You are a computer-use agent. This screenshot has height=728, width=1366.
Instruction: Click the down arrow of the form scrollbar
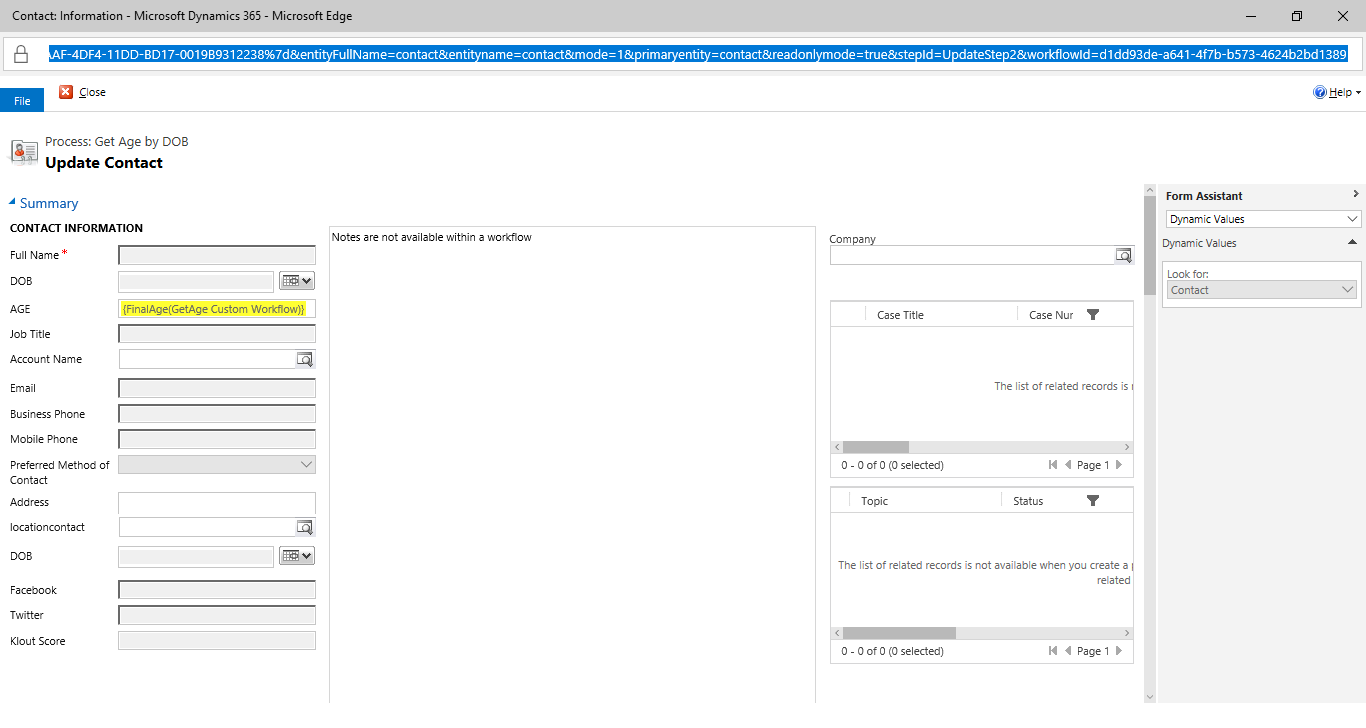coord(1150,696)
